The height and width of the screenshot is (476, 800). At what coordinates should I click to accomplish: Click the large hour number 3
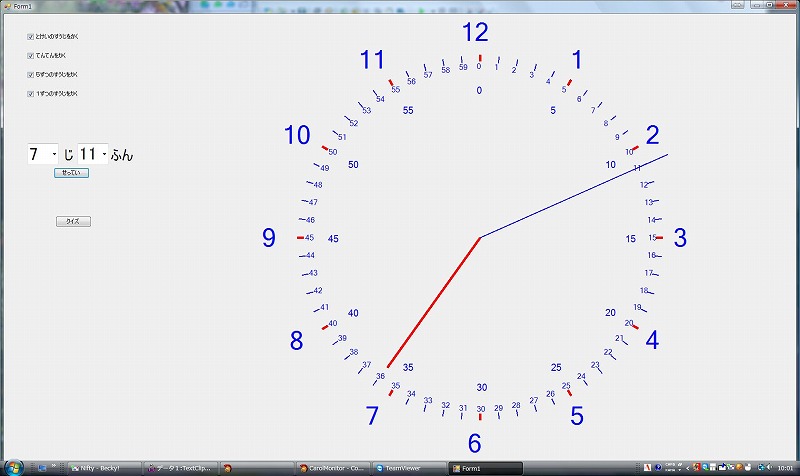(x=680, y=238)
